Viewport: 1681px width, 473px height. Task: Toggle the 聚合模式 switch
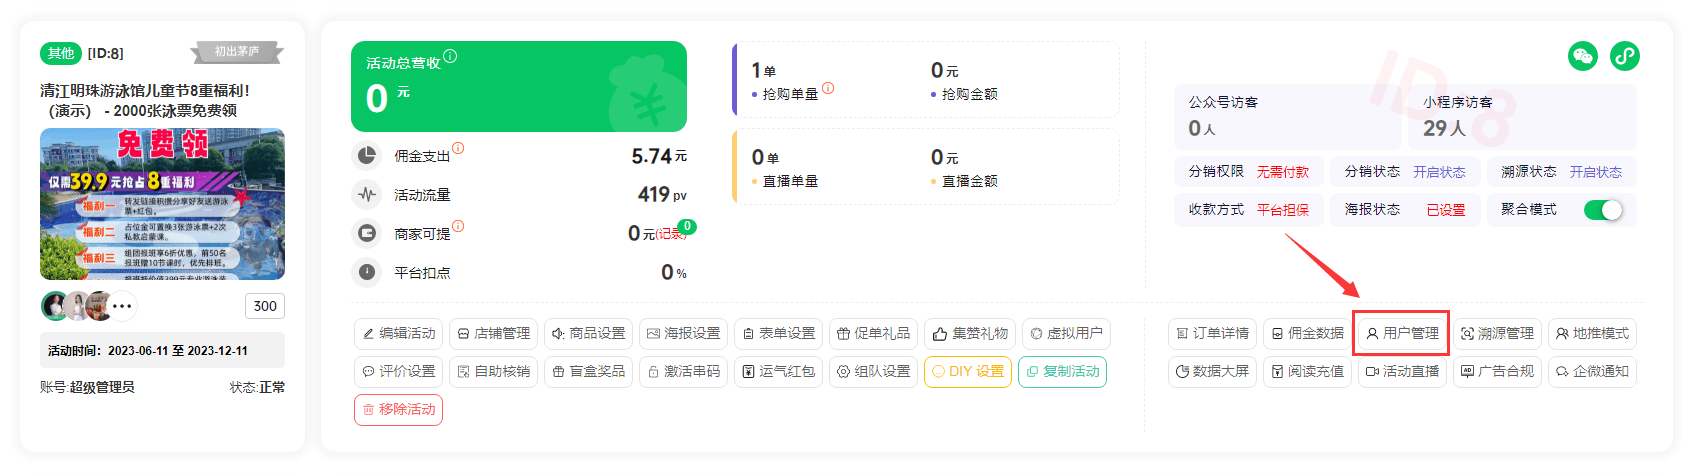tap(1603, 210)
